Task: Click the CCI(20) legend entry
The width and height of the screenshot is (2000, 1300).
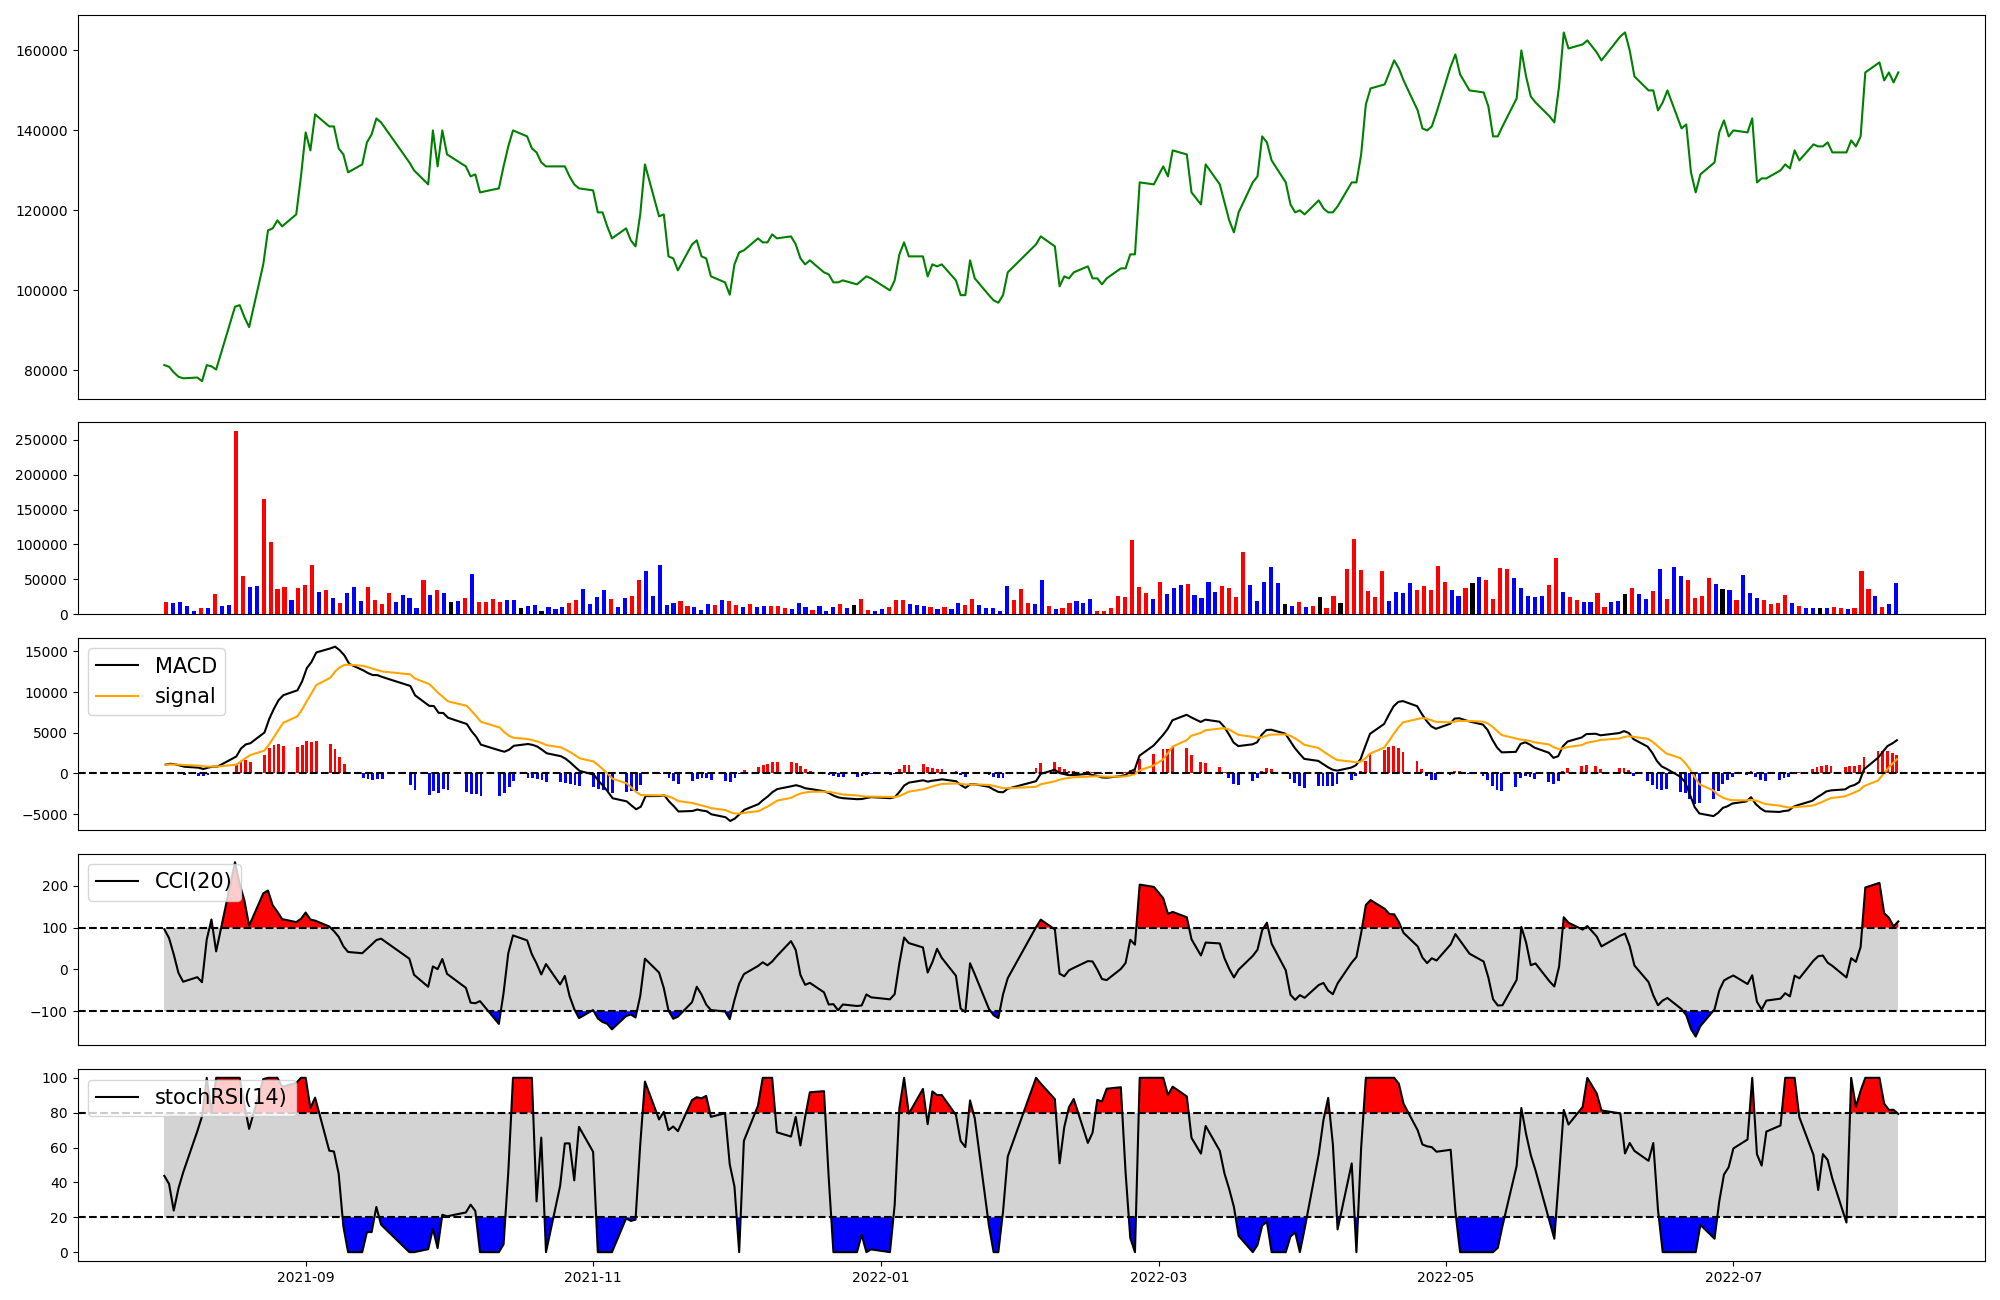Action: tap(192, 881)
